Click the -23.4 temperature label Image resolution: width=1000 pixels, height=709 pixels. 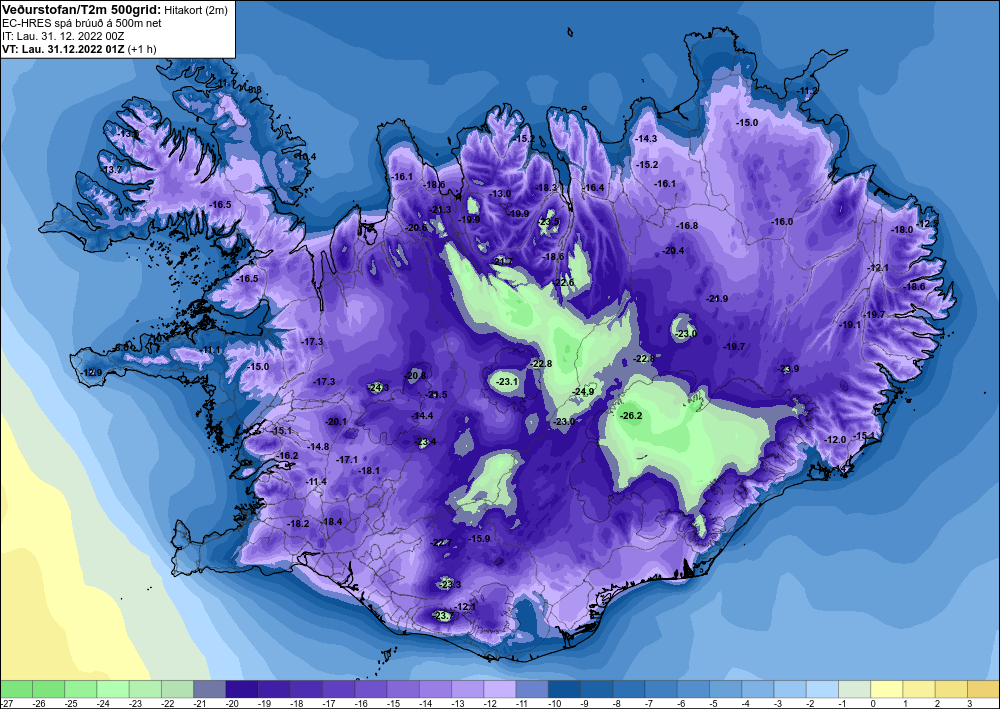coord(425,441)
